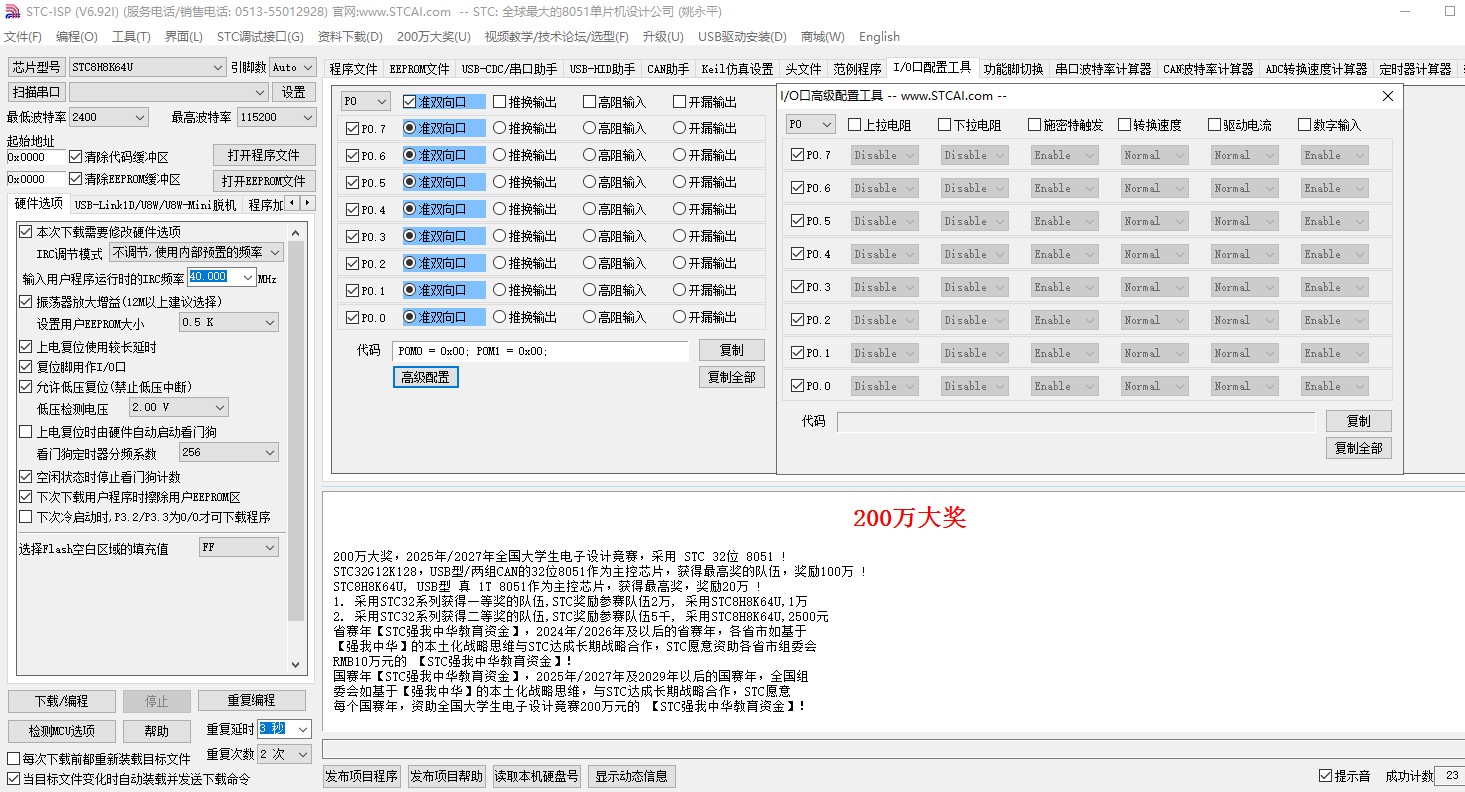Click the 发布项目程序 button

[362, 776]
